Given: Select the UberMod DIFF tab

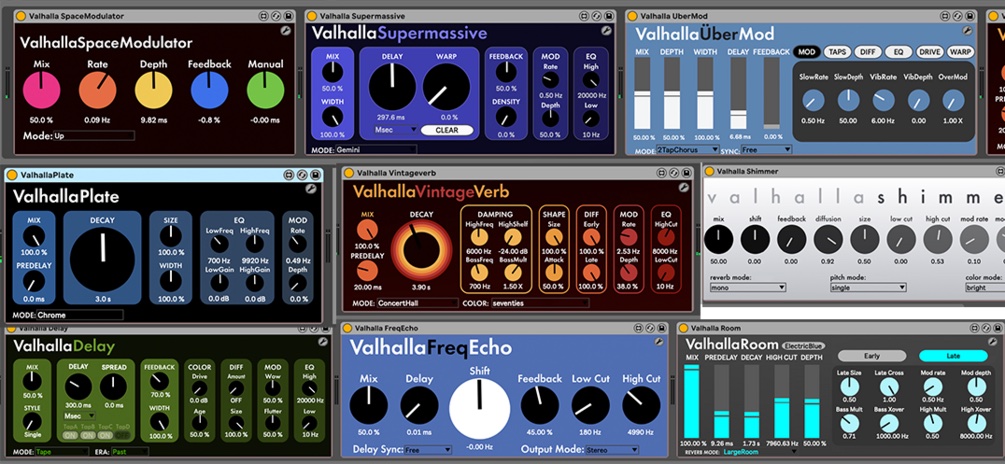Looking at the screenshot, I should point(868,52).
